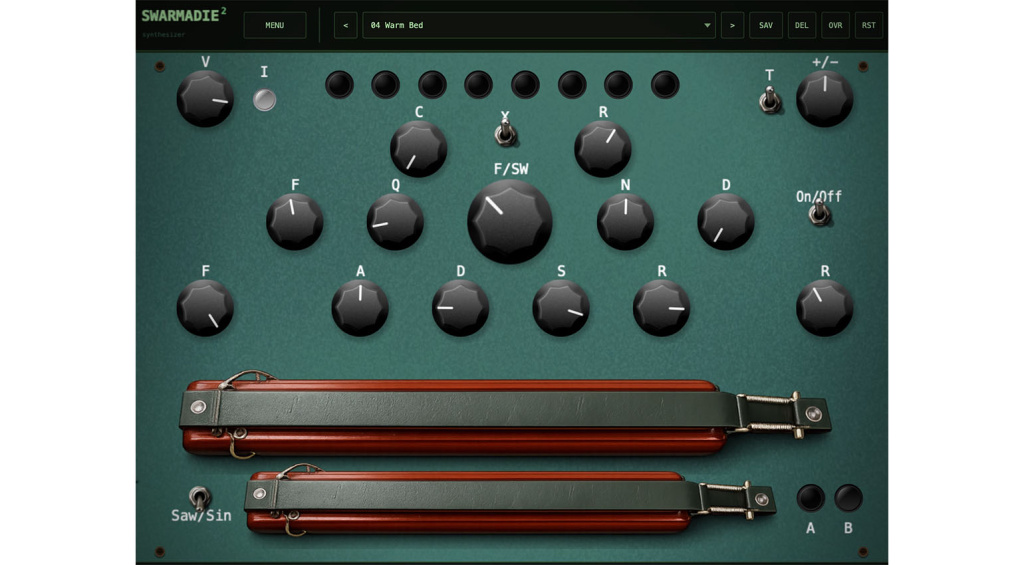Click the F knob at far left bottom row
This screenshot has height=565, width=1024.
(x=205, y=308)
